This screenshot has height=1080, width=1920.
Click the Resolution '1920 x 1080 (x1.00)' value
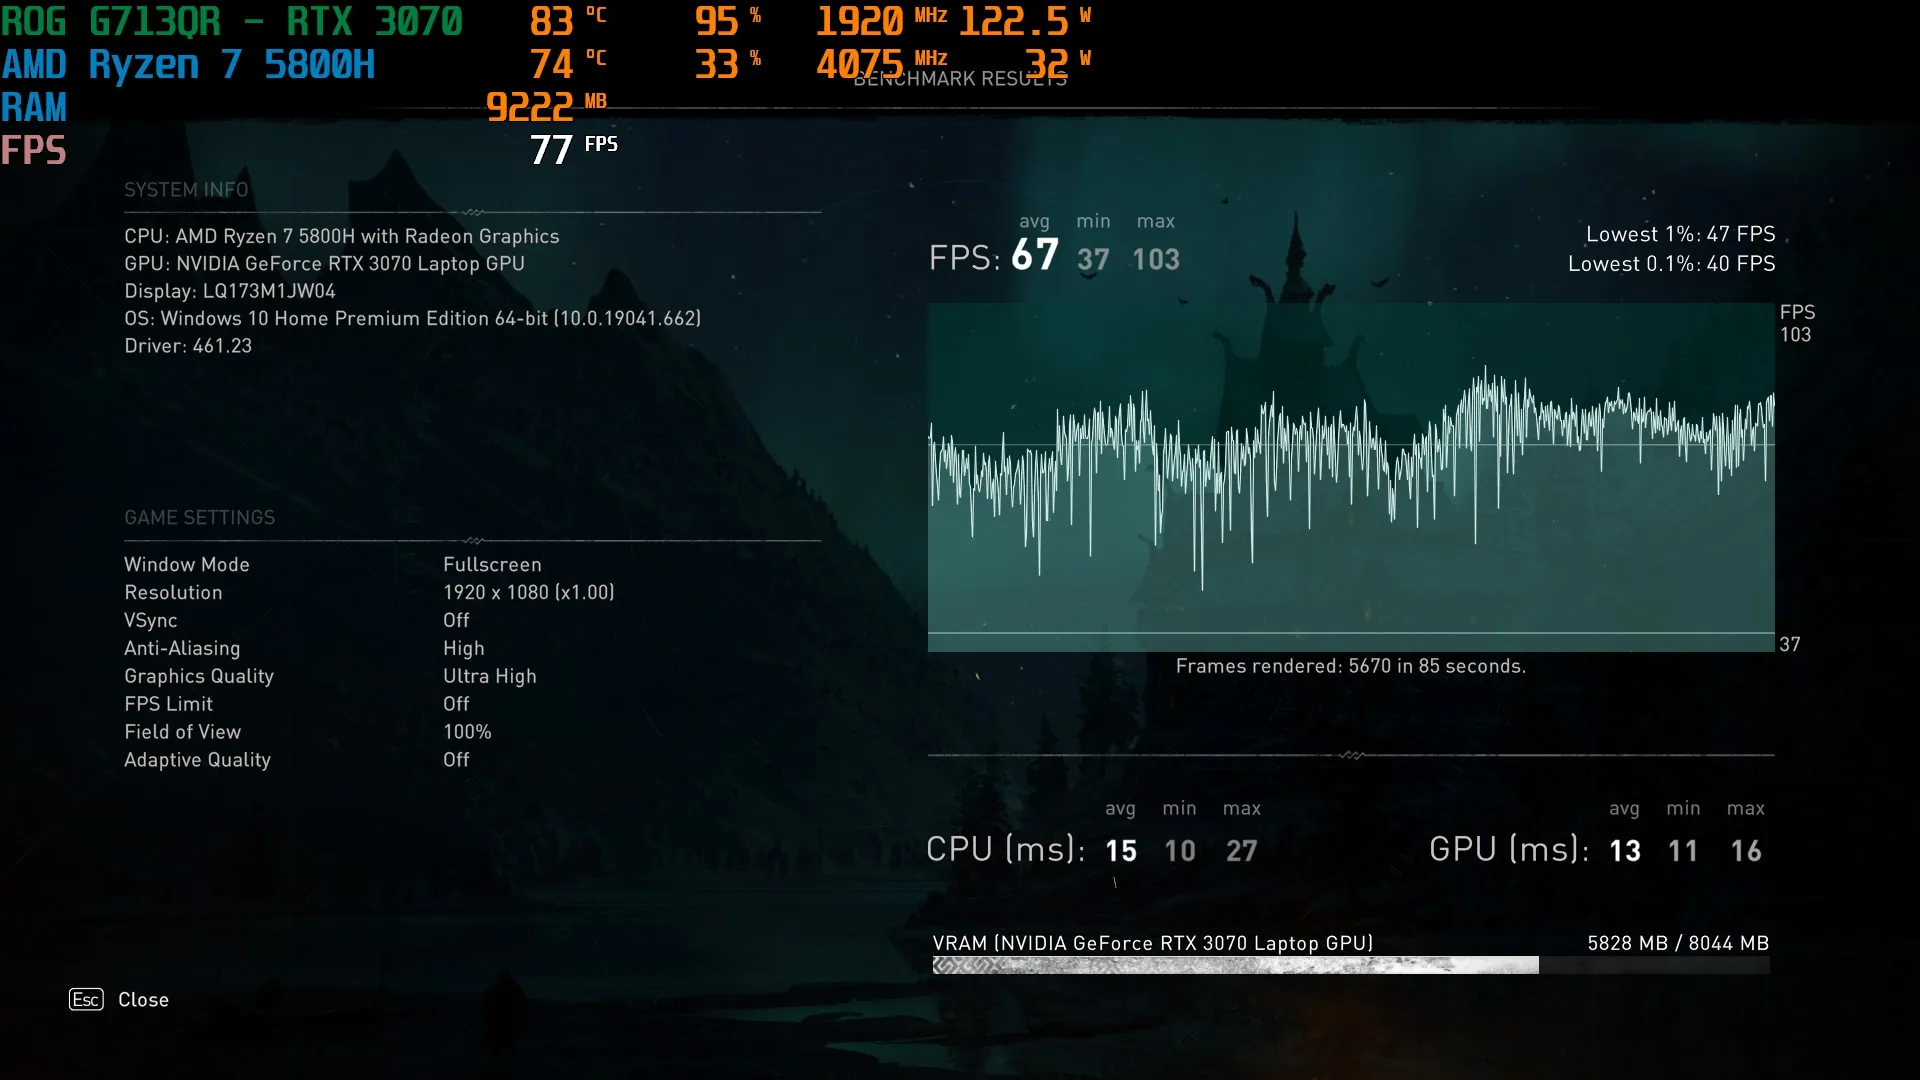529,592
